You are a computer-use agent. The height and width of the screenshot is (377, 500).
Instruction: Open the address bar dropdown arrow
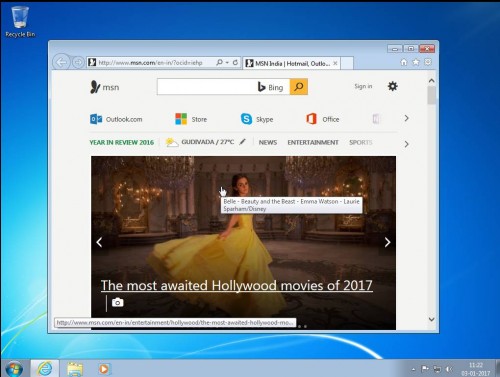227,63
